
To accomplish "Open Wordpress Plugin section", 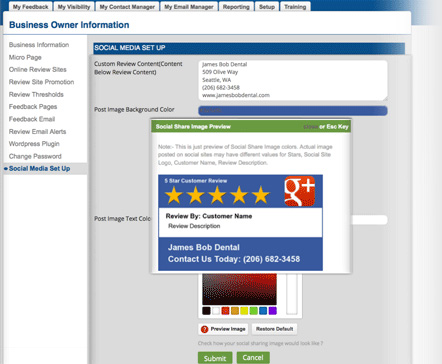I will tap(34, 144).
